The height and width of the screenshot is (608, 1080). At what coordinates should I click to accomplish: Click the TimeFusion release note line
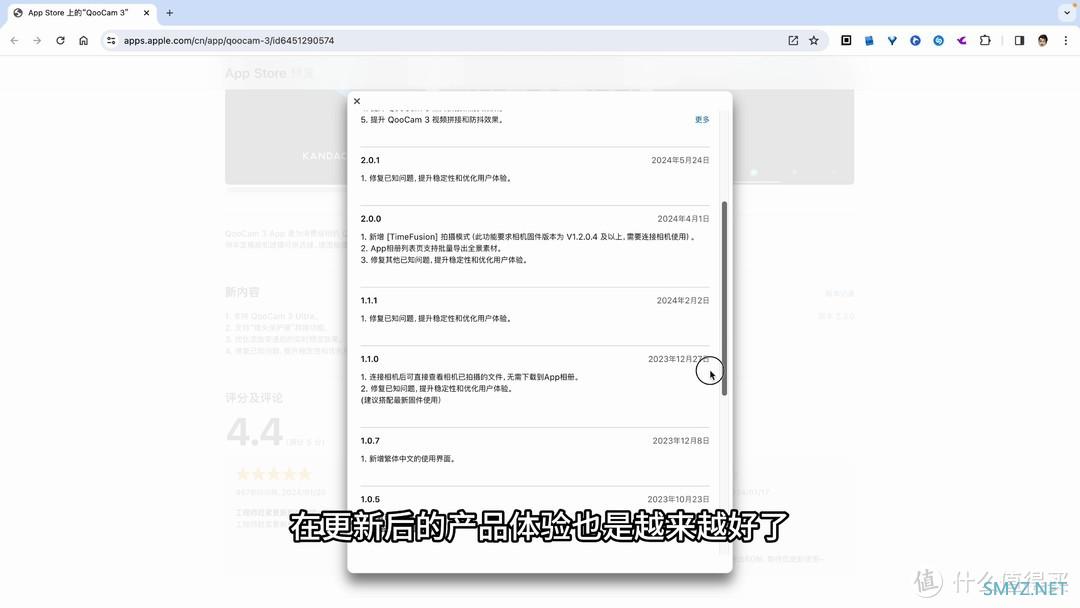click(528, 237)
